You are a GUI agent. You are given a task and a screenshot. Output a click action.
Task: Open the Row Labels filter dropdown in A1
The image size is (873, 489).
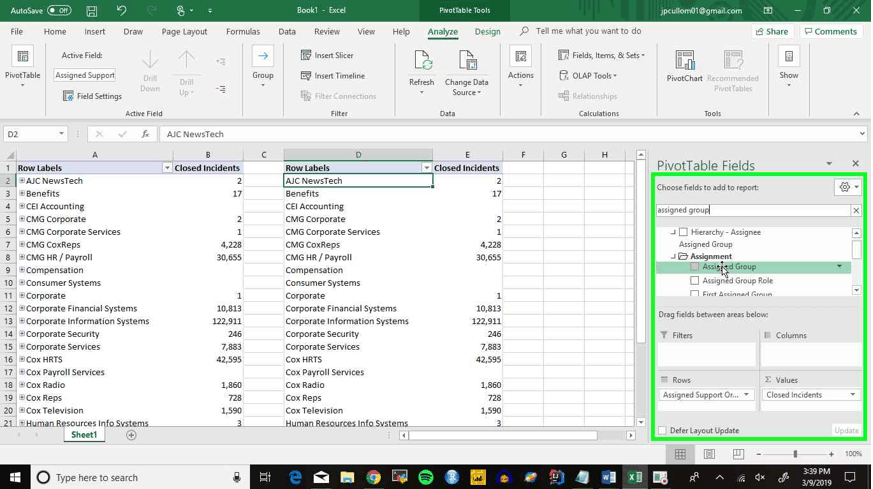coord(166,168)
